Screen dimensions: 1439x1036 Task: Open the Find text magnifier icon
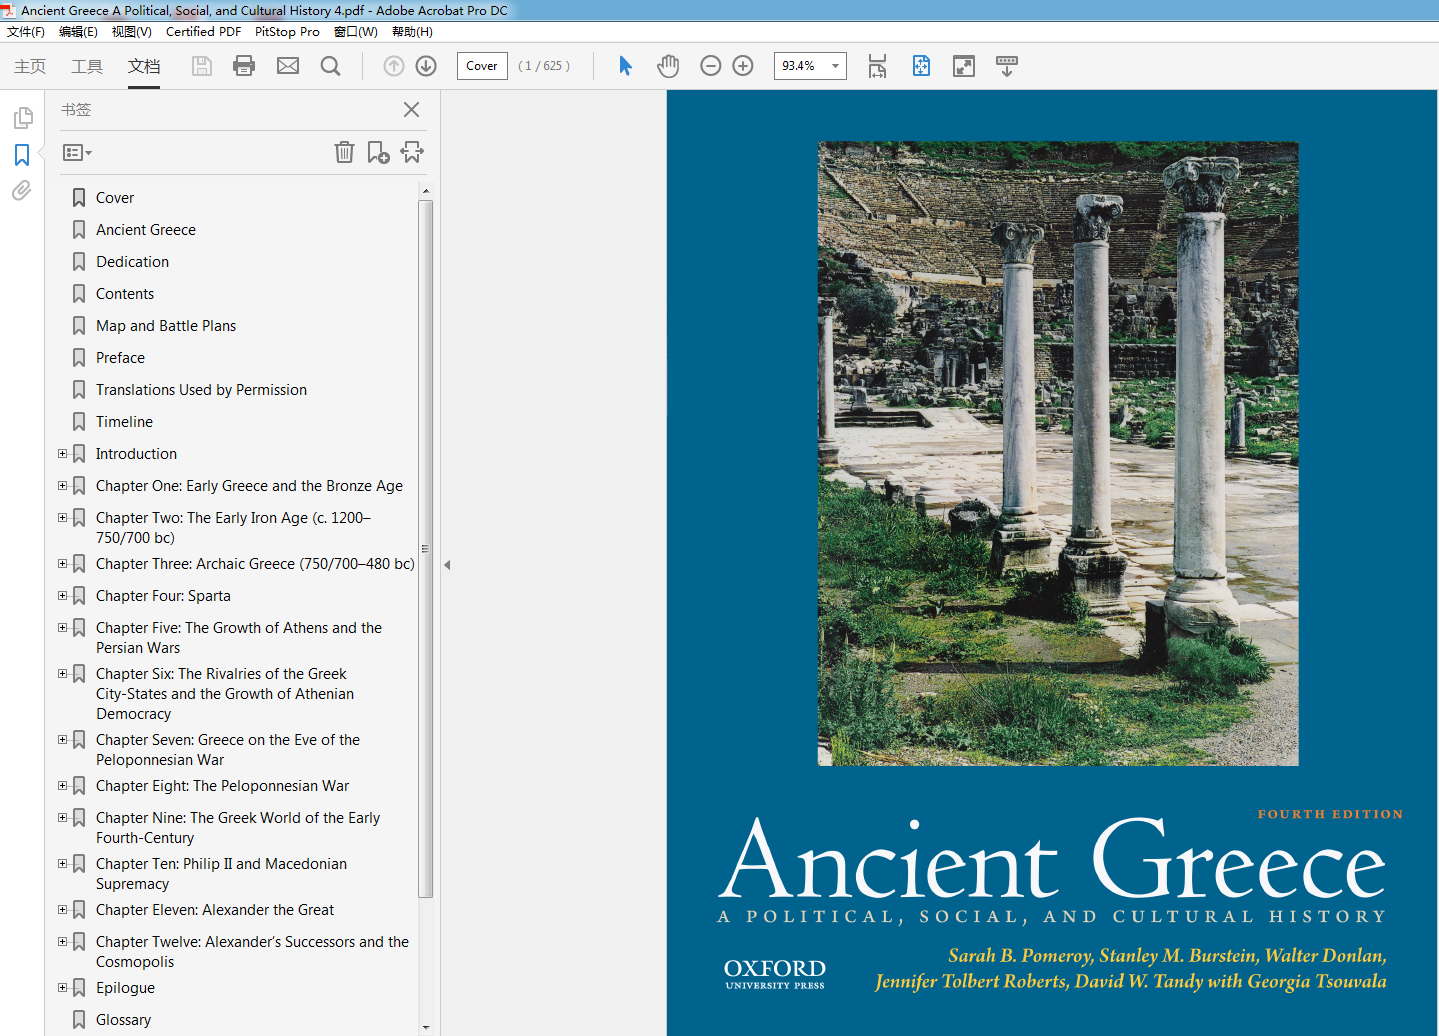click(330, 66)
